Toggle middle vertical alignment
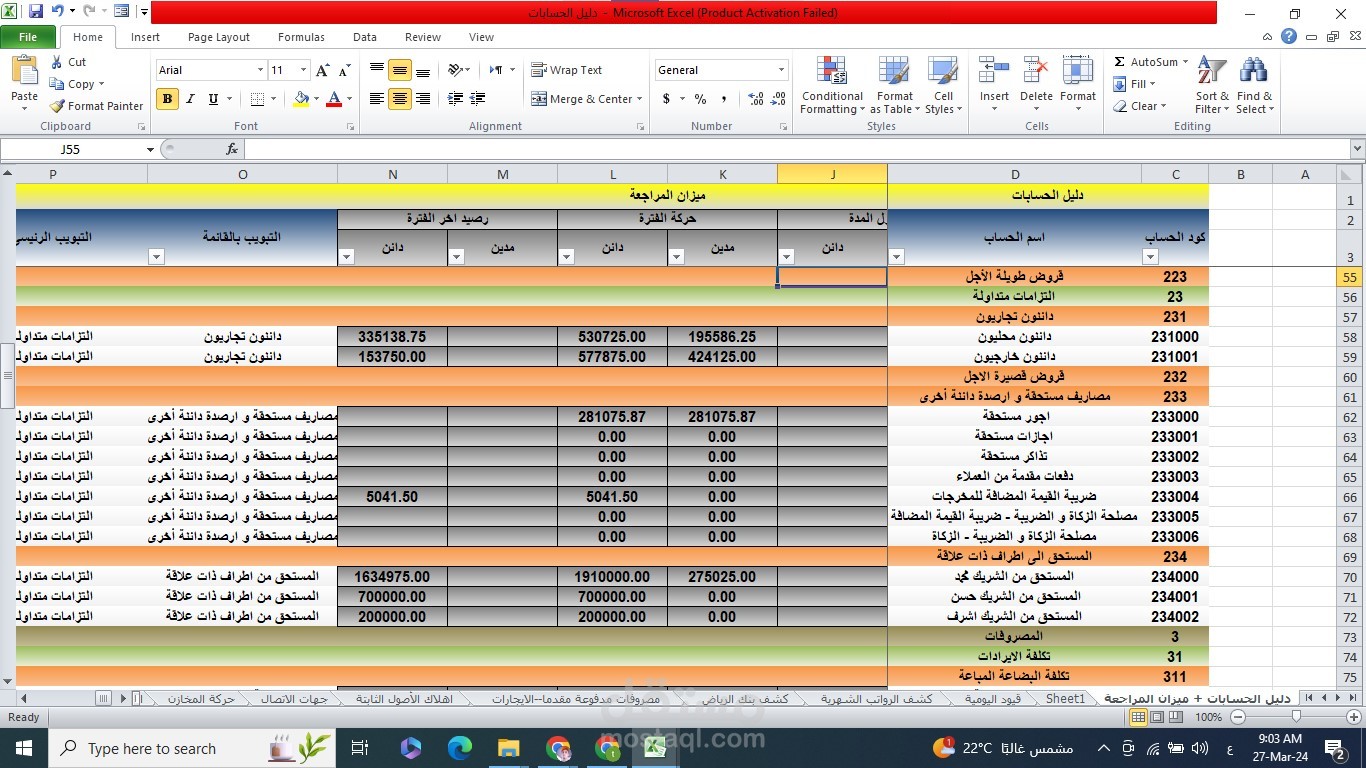The height and width of the screenshot is (768, 1366). click(x=400, y=70)
